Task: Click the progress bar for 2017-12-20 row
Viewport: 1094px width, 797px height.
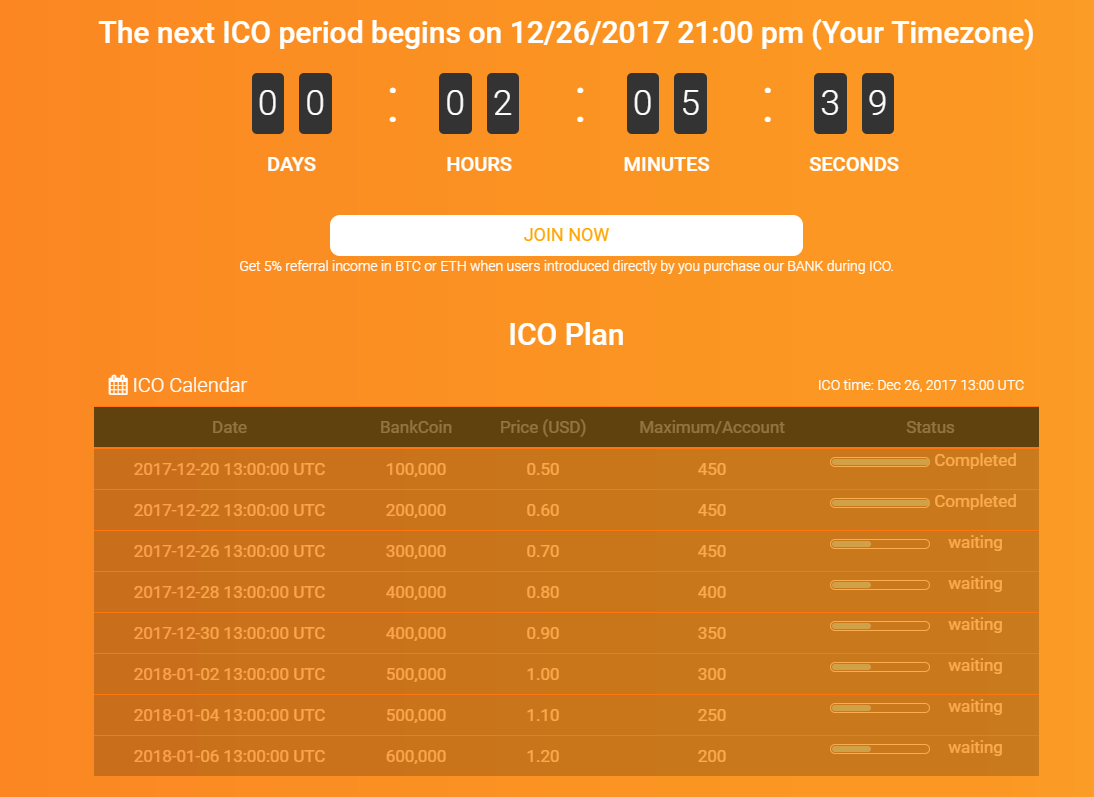Action: 880,462
